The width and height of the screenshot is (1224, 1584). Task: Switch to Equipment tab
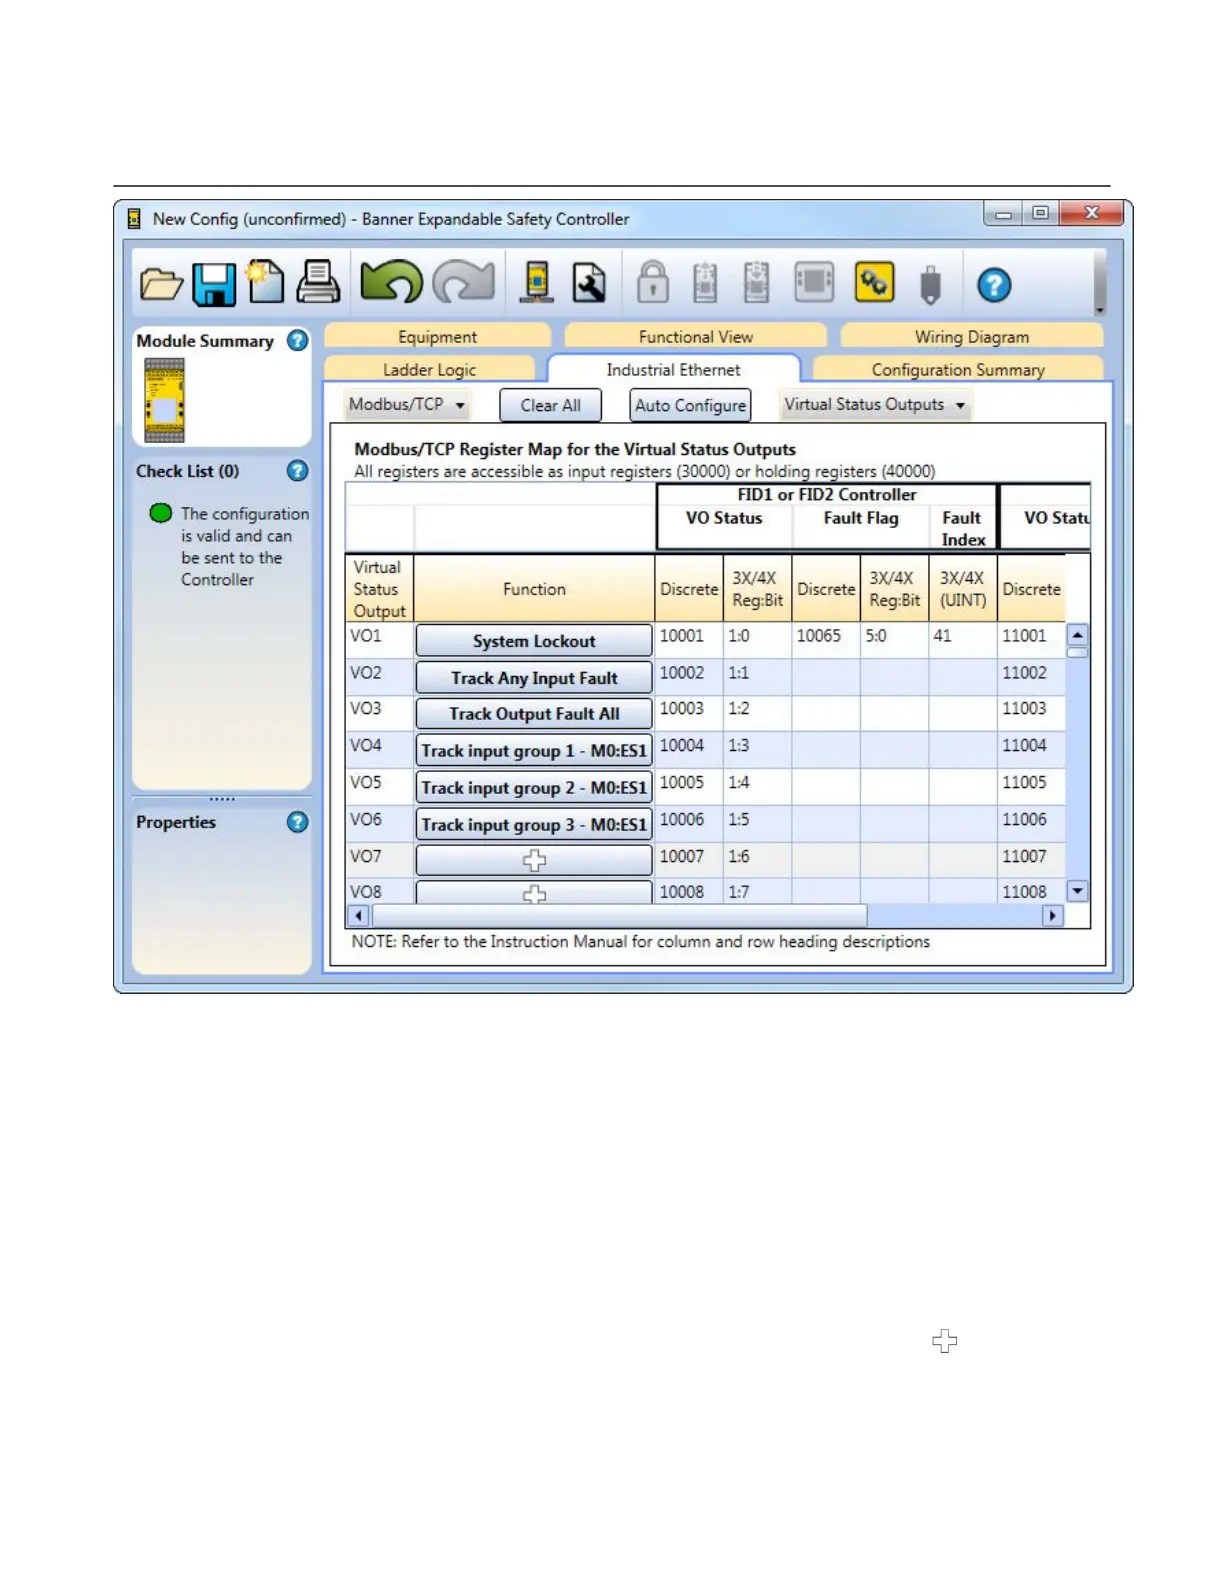click(x=437, y=337)
